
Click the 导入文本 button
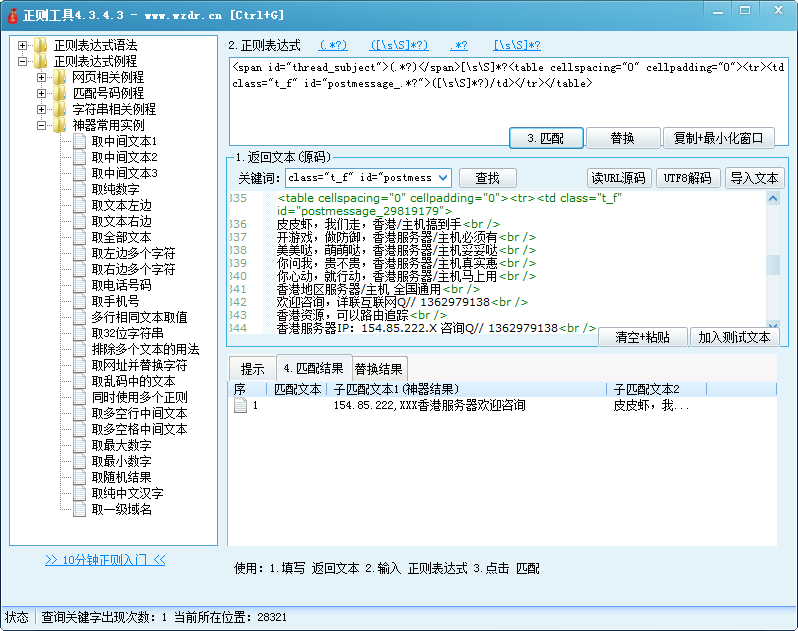coord(755,178)
